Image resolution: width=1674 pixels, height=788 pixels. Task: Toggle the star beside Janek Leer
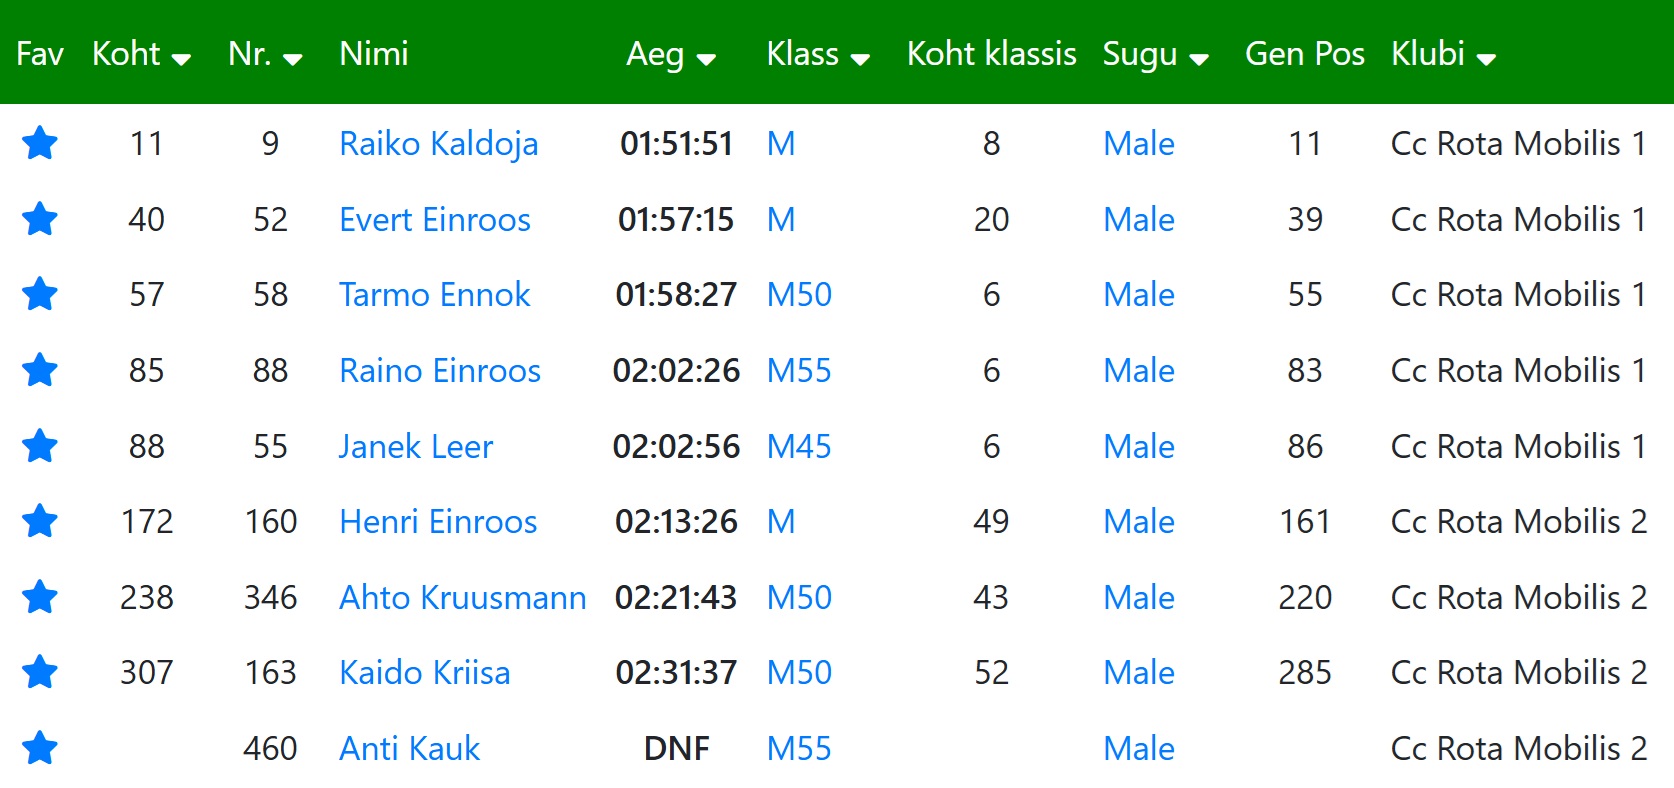click(x=40, y=446)
